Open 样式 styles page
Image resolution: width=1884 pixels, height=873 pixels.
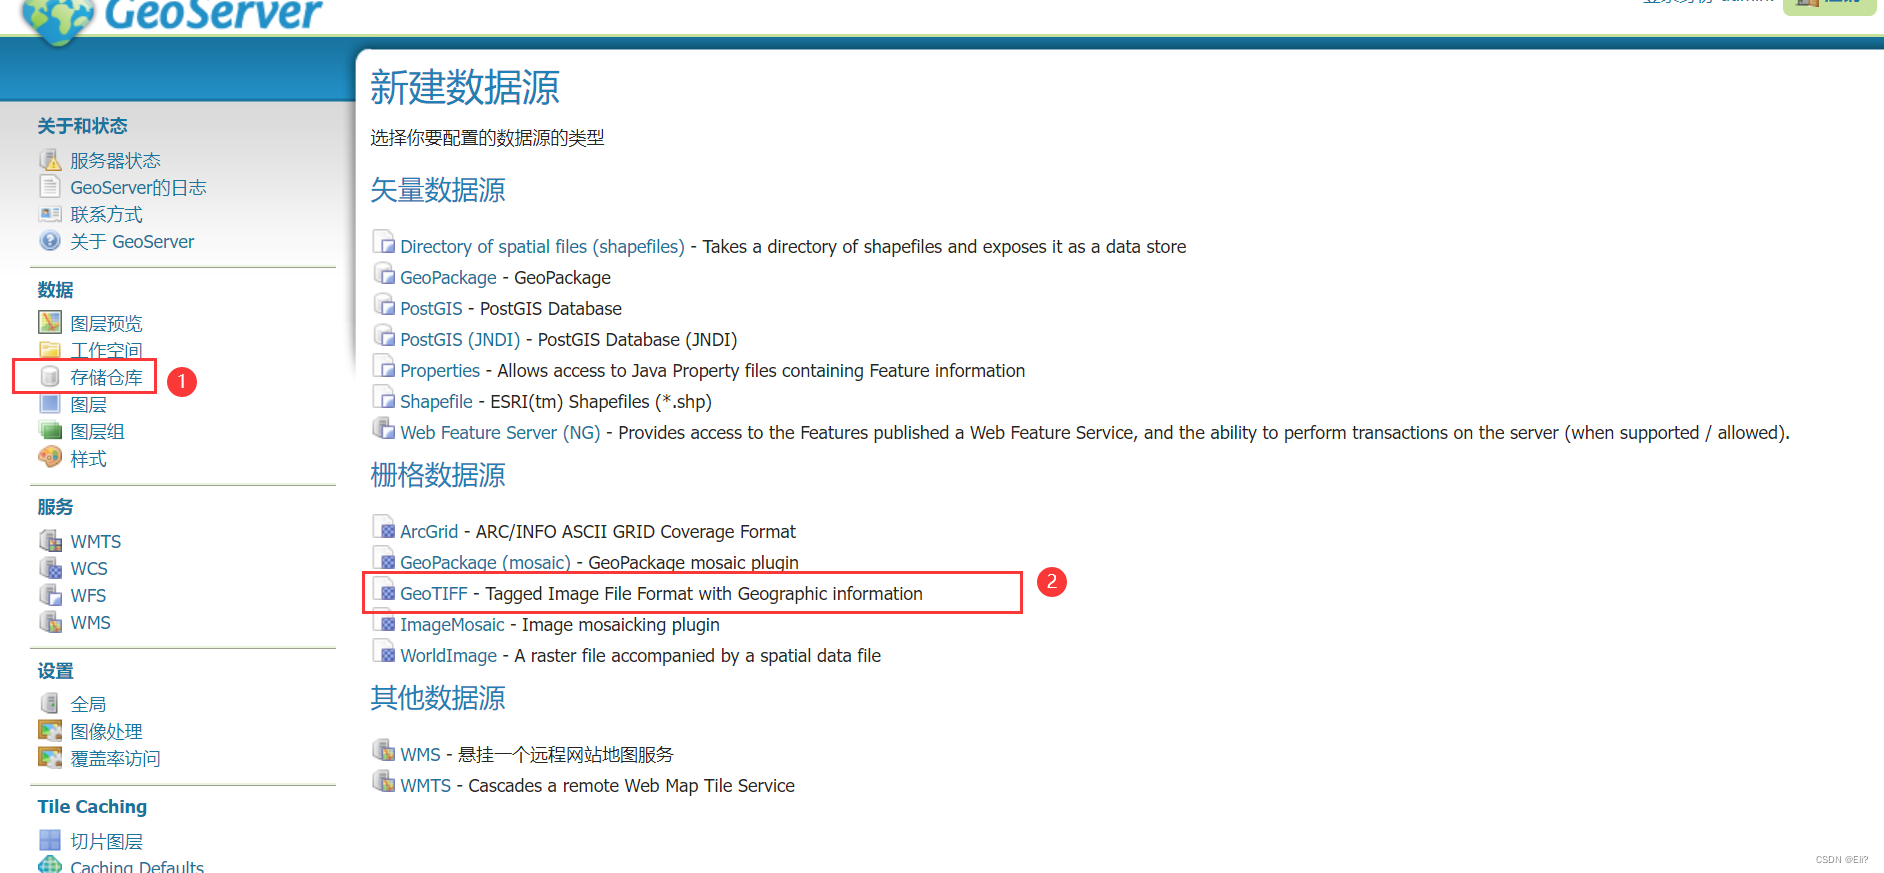88,458
